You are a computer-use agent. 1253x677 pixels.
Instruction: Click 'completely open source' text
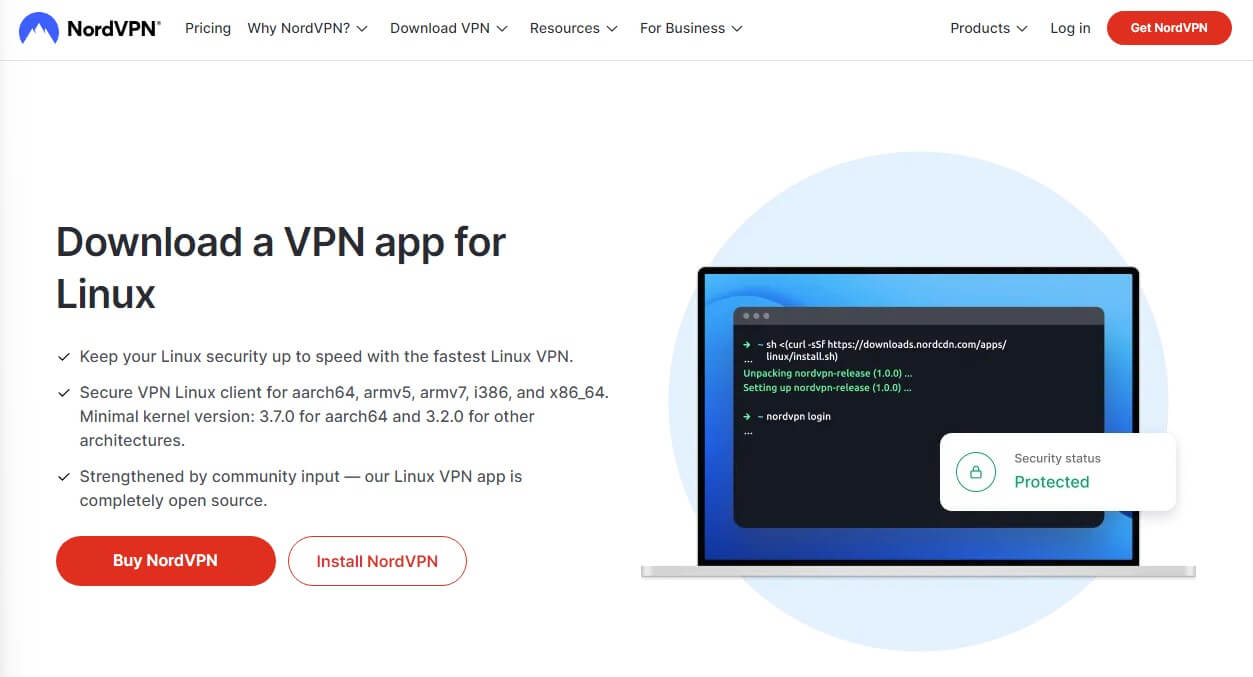pos(173,500)
